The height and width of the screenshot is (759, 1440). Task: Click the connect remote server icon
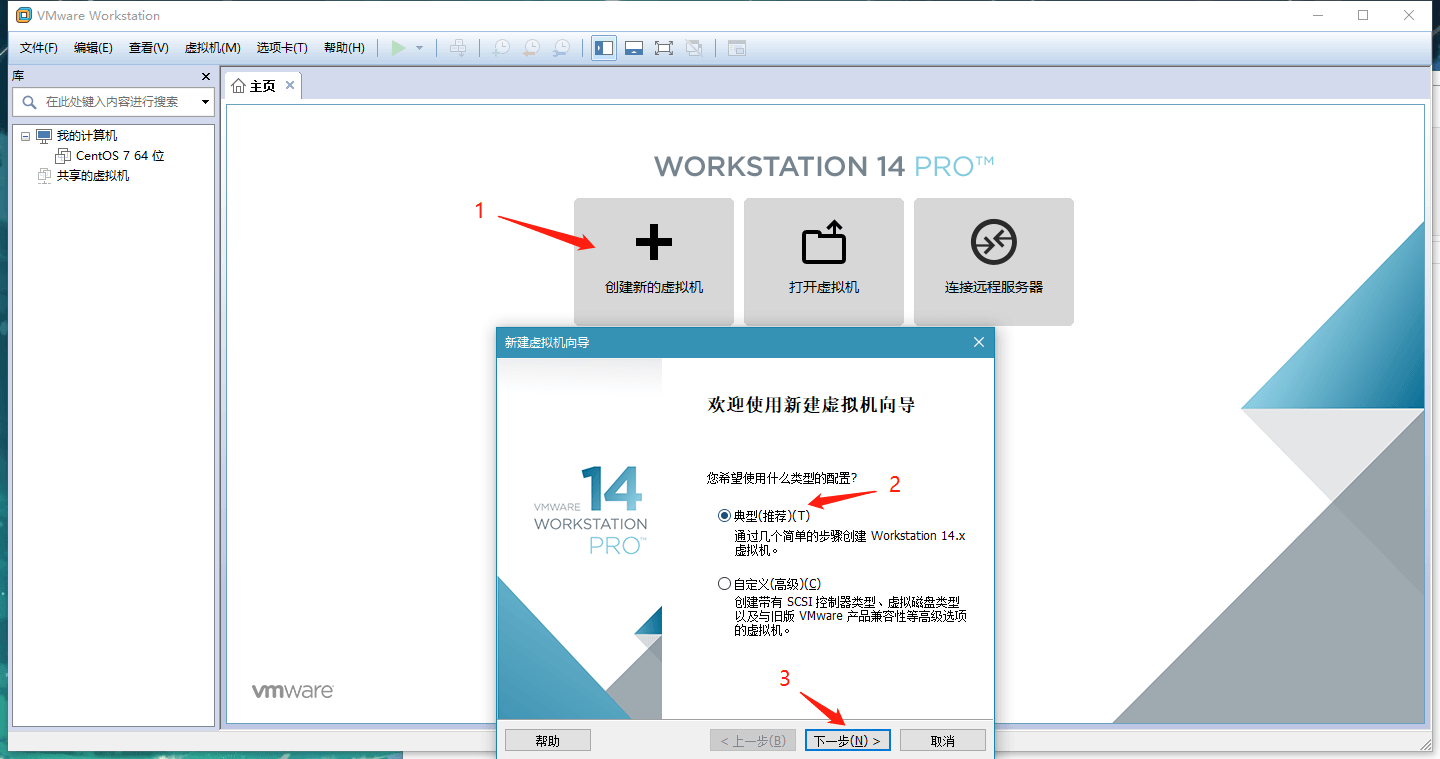coord(994,242)
